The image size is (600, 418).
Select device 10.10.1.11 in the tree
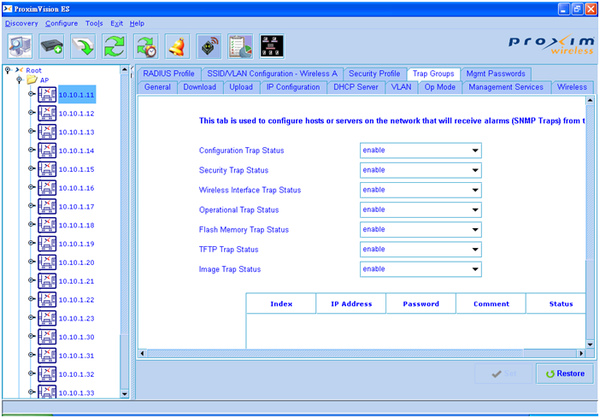(77, 95)
